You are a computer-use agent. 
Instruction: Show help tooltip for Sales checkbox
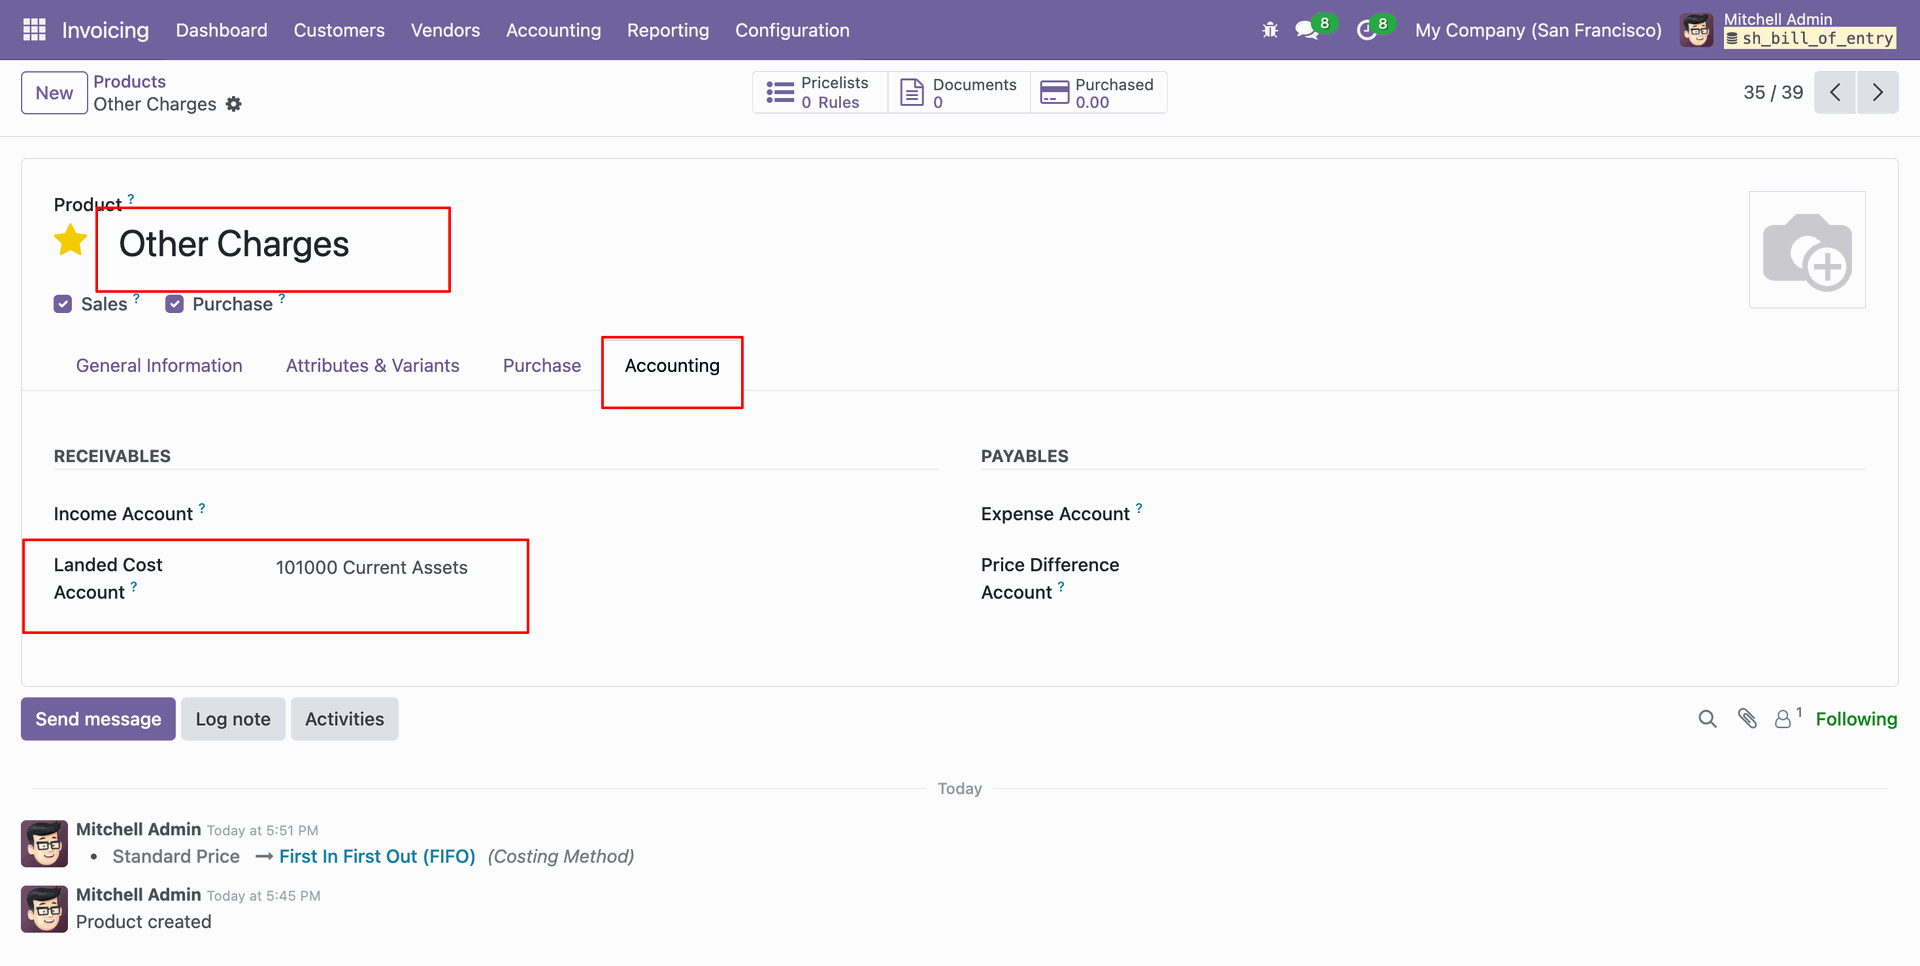[x=137, y=298]
